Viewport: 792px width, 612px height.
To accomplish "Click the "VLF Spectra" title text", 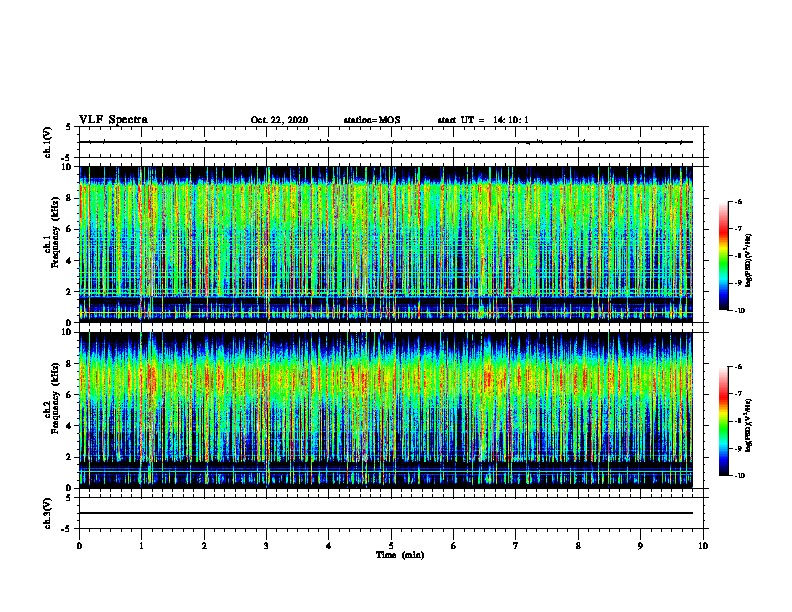I will click(x=113, y=120).
